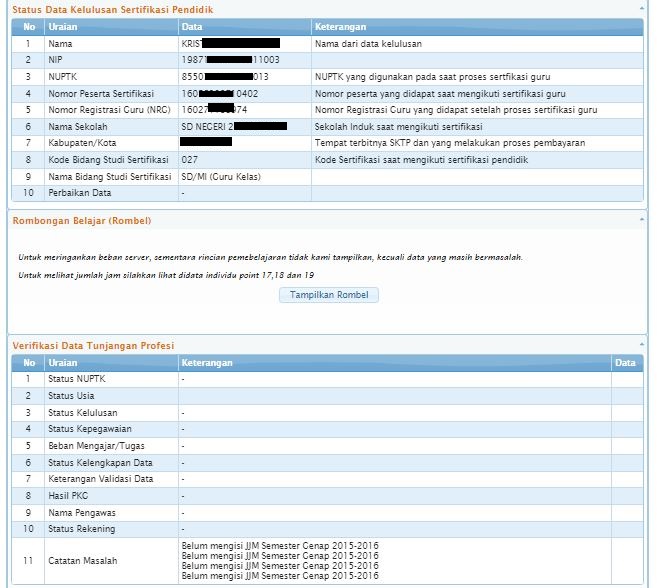
Task: Collapse the Status Data Kelulusan Sertifikasi Pendidik panel
Action: (641, 8)
